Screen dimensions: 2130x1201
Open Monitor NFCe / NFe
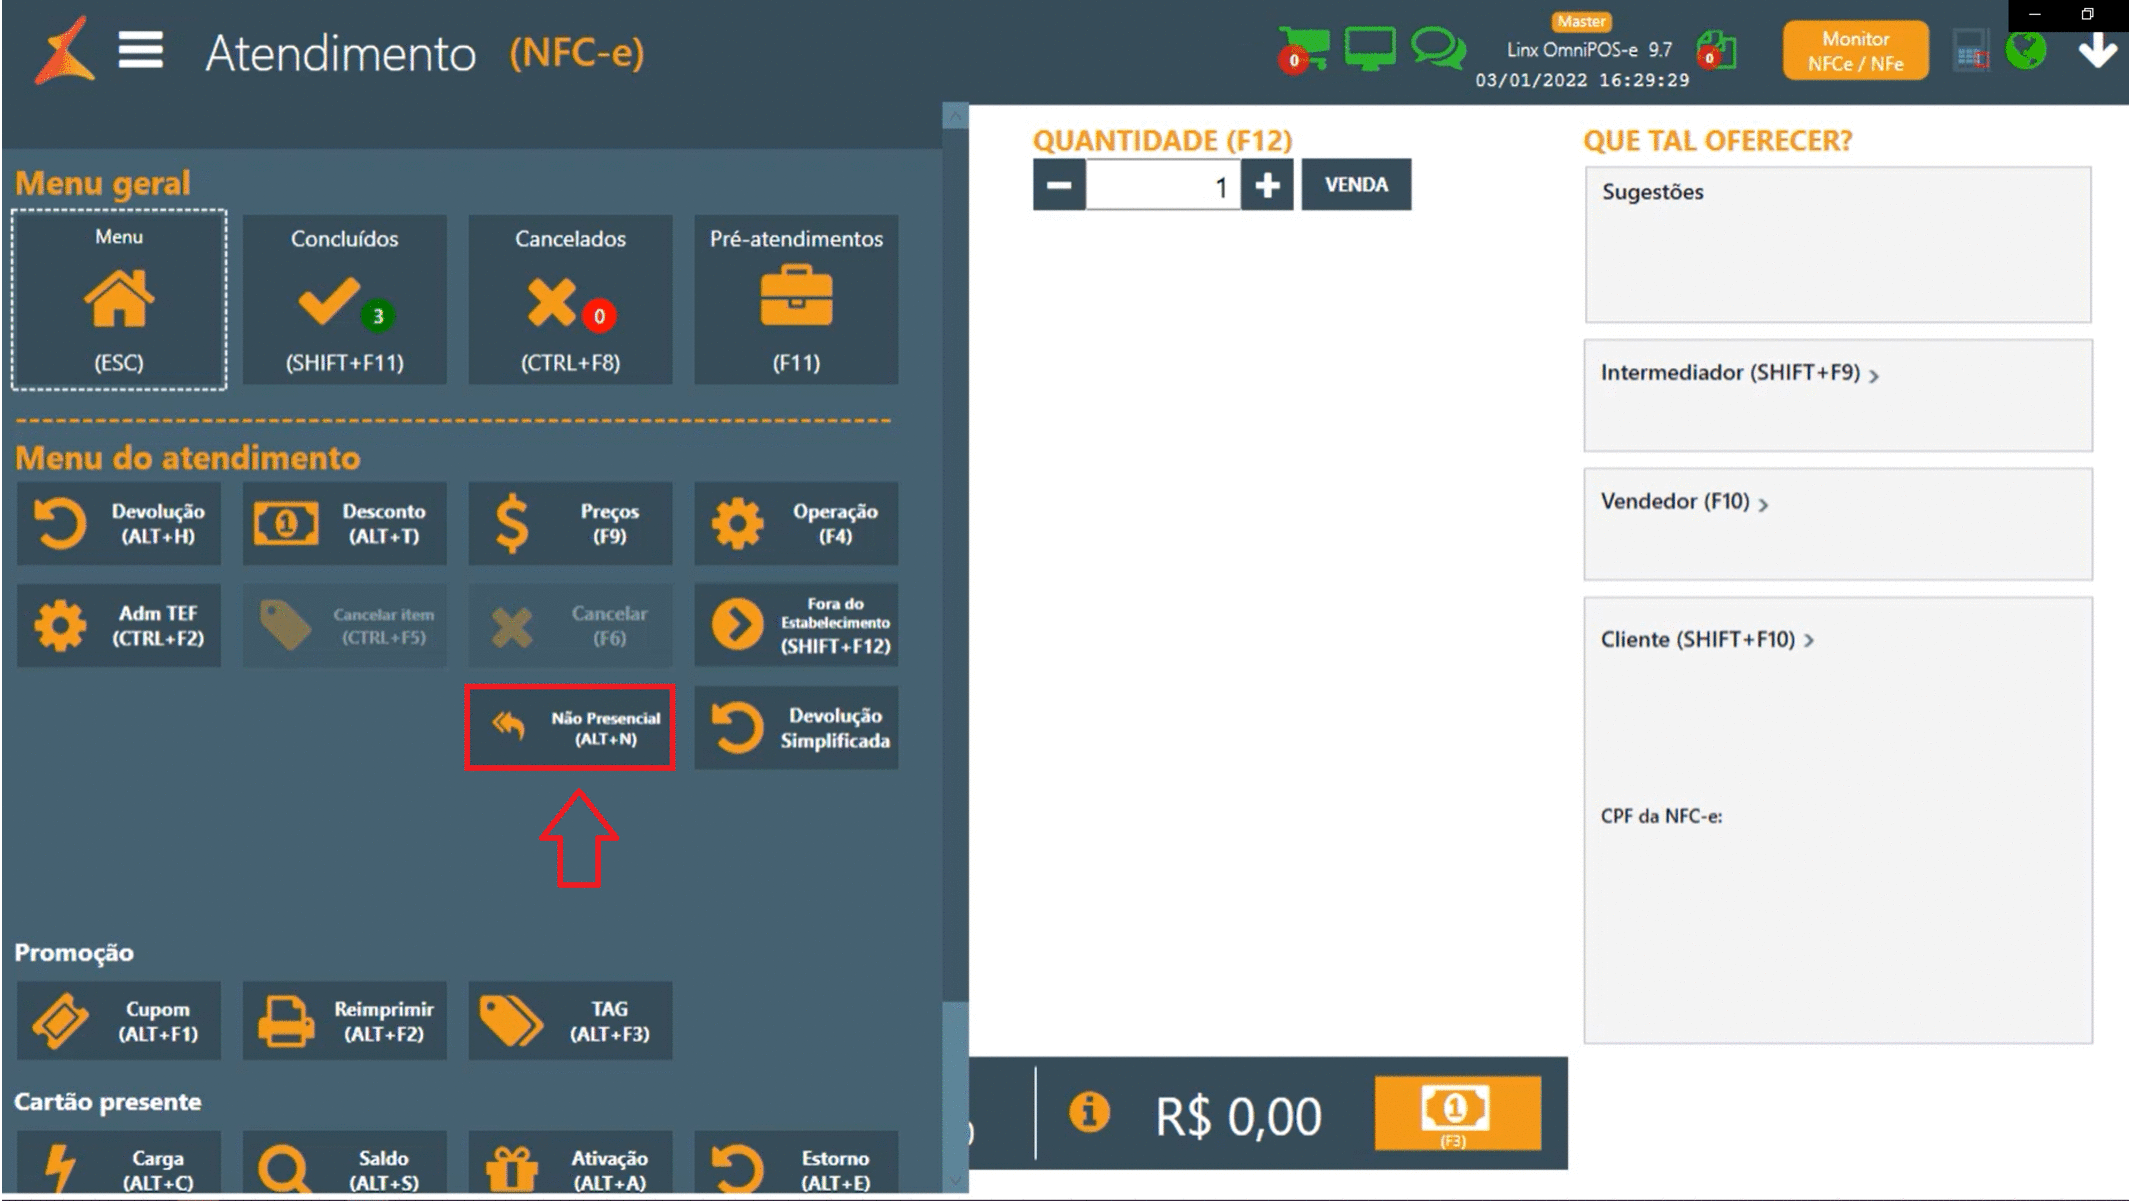pos(1855,51)
